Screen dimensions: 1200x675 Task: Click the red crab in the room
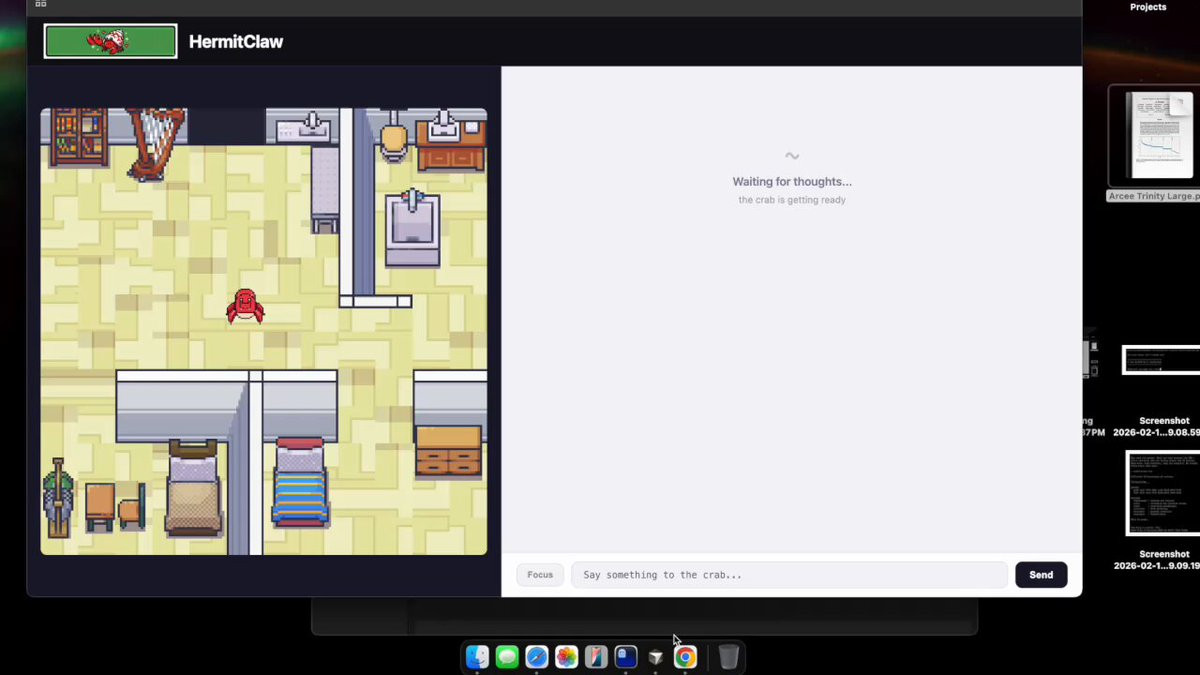point(245,306)
